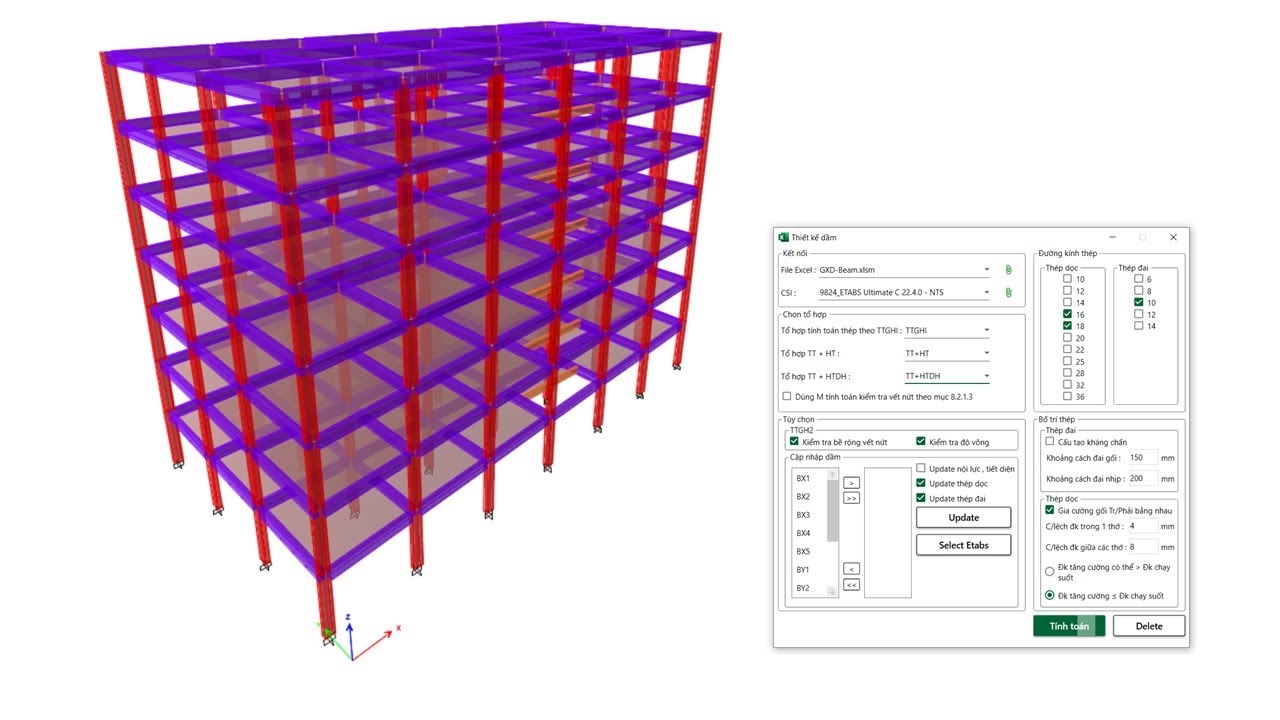Click the C/lệch đk trong 1 thớ field

tap(1143, 525)
